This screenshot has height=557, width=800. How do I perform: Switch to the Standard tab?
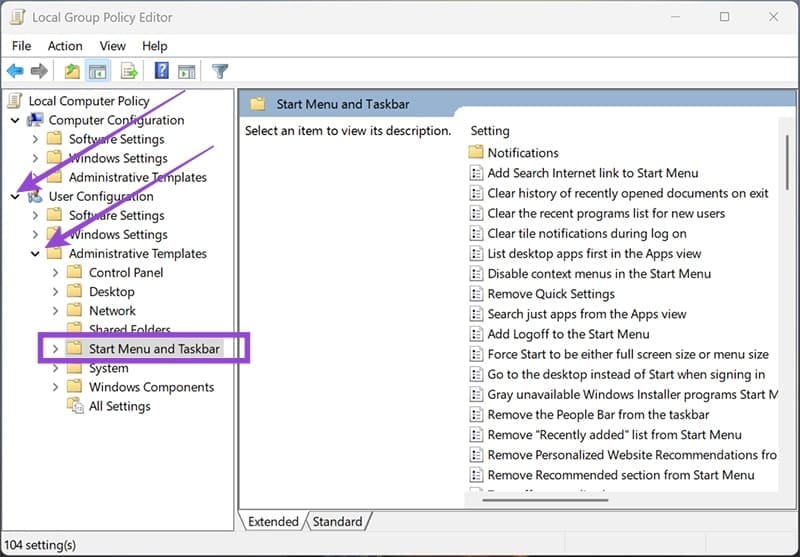(337, 521)
